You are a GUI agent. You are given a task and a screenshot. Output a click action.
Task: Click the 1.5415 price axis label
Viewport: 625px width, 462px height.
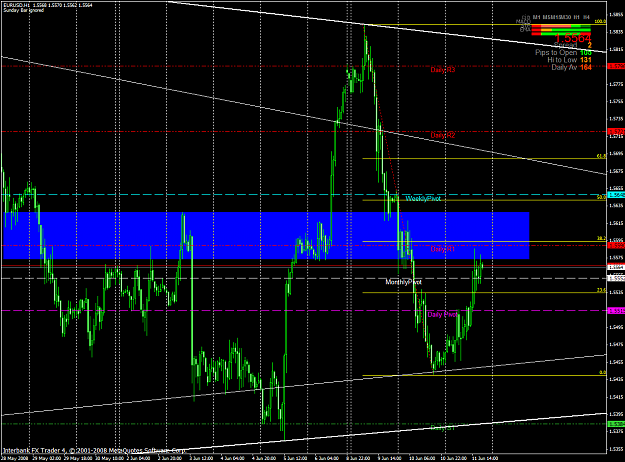tap(617, 397)
